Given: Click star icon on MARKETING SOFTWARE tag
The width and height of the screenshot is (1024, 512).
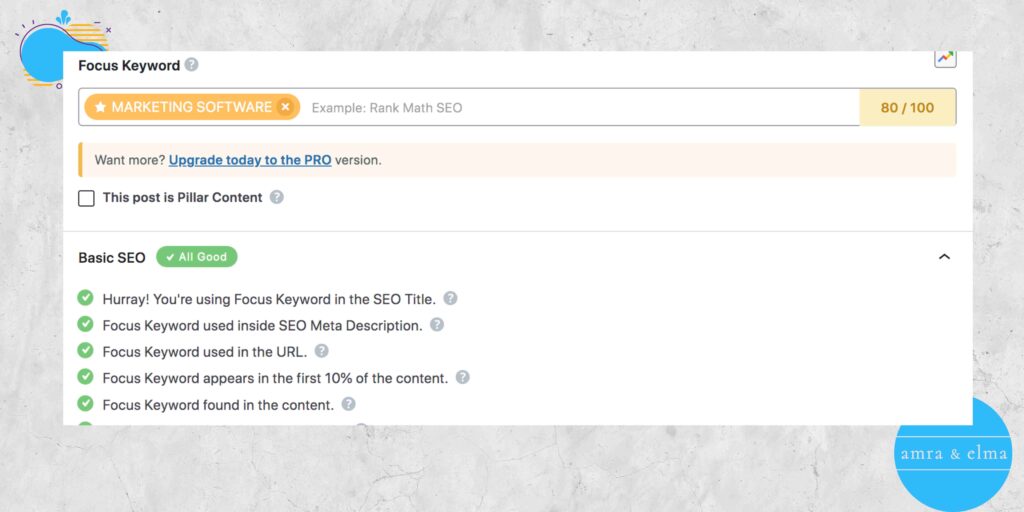Looking at the screenshot, I should pyautogui.click(x=100, y=107).
